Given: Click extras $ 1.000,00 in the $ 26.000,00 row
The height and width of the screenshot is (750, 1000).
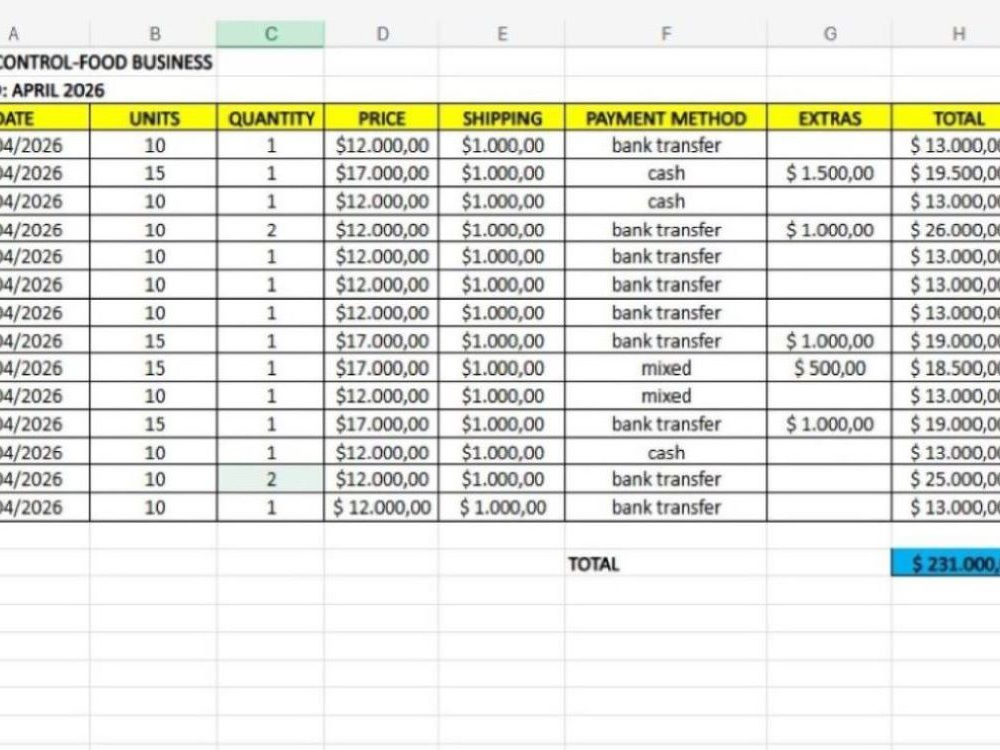Looking at the screenshot, I should point(829,229).
